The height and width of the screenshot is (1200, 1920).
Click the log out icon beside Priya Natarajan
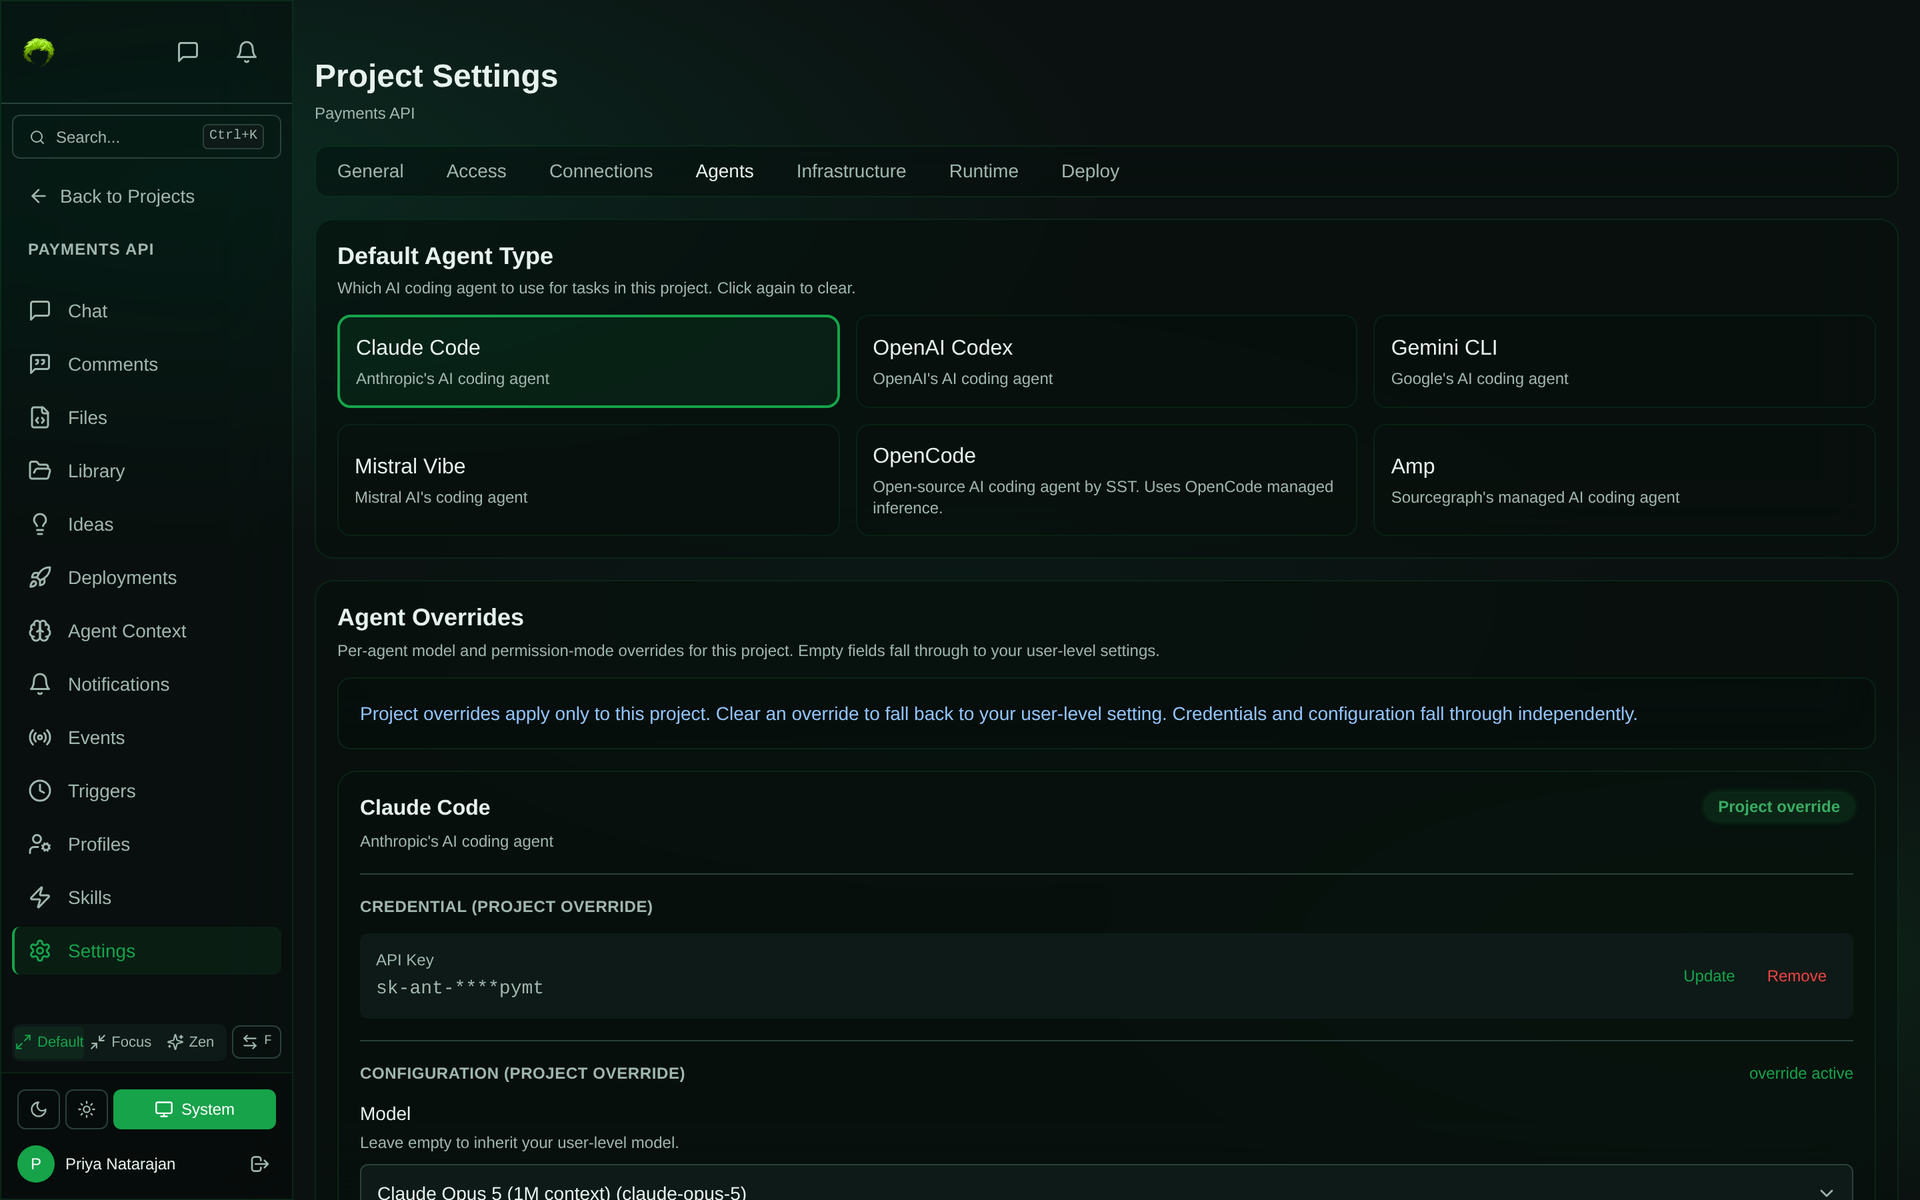260,1164
